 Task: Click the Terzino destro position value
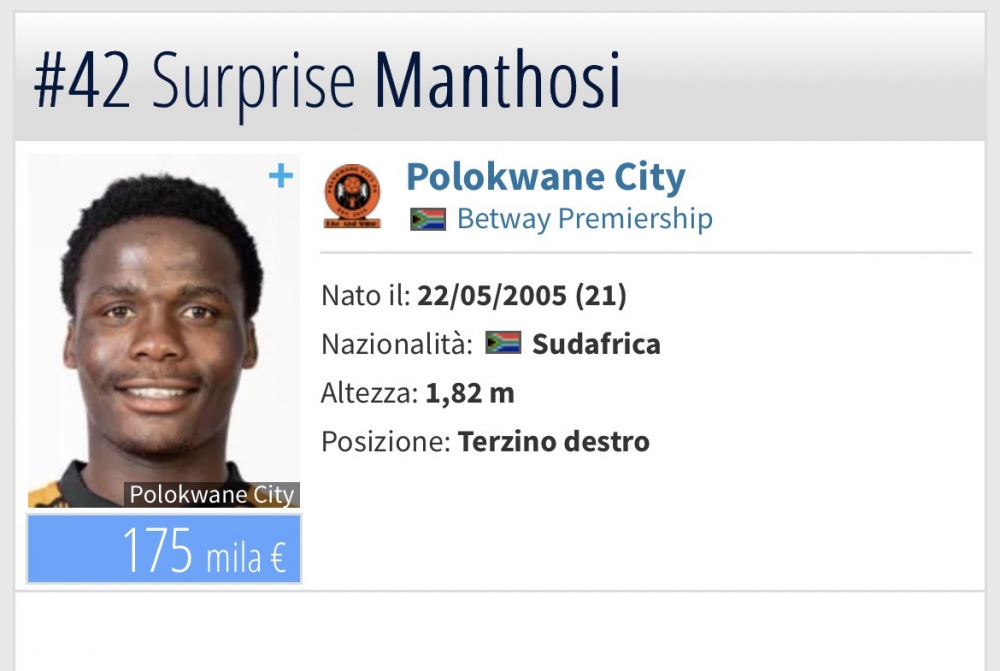554,441
